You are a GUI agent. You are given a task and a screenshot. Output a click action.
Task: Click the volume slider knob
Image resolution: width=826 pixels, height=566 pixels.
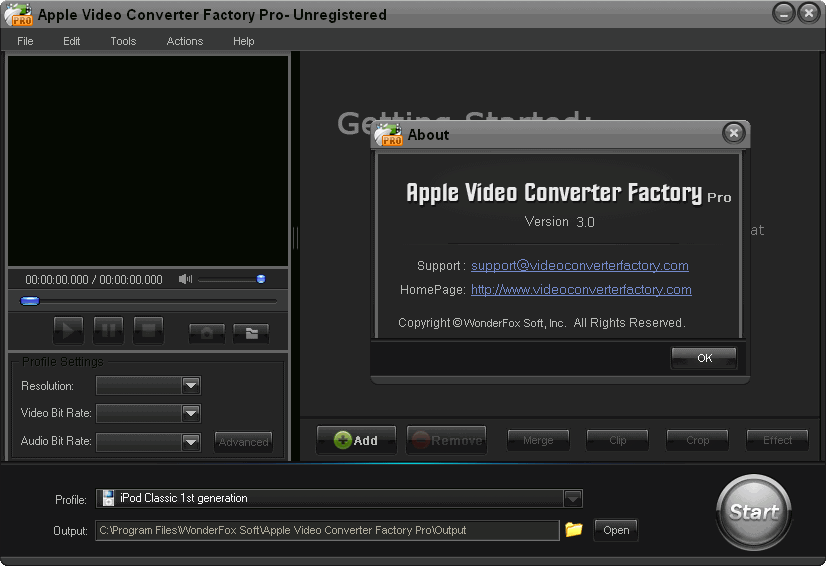click(x=261, y=279)
